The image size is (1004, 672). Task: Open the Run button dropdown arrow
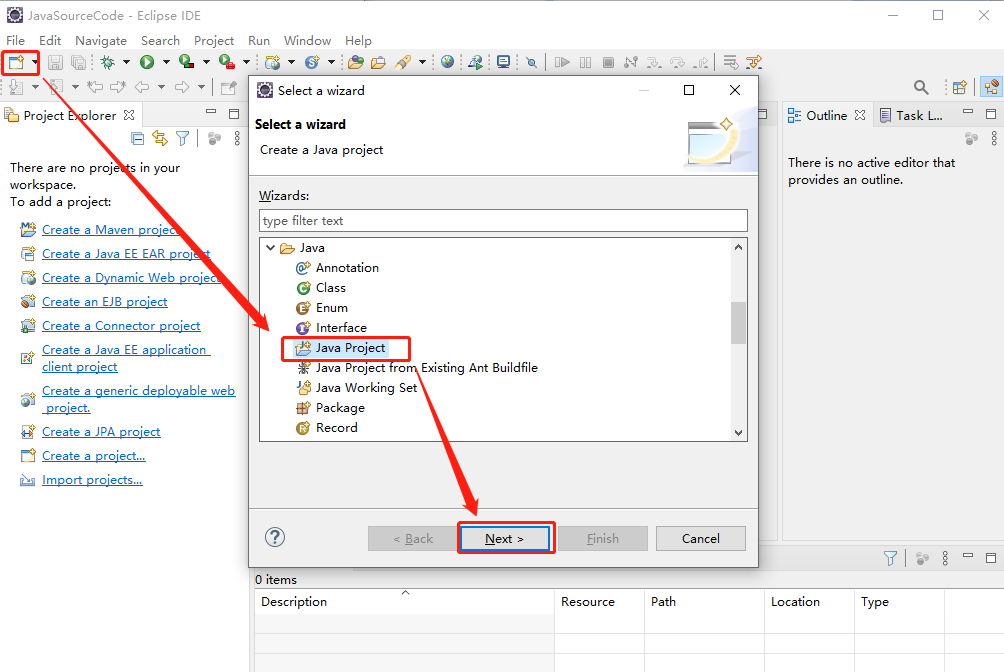click(x=166, y=62)
